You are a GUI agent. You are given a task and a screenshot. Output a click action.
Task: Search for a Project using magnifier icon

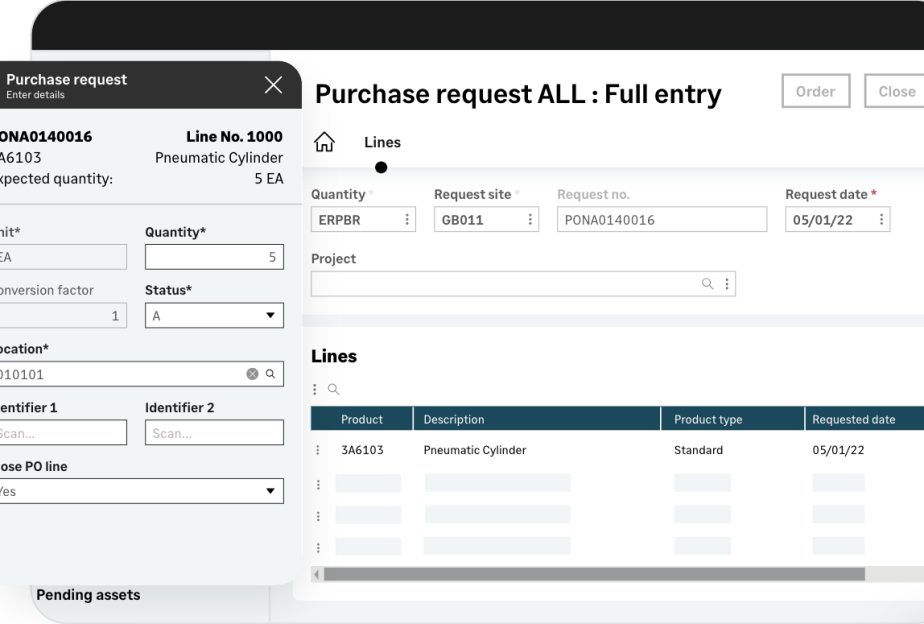point(707,284)
